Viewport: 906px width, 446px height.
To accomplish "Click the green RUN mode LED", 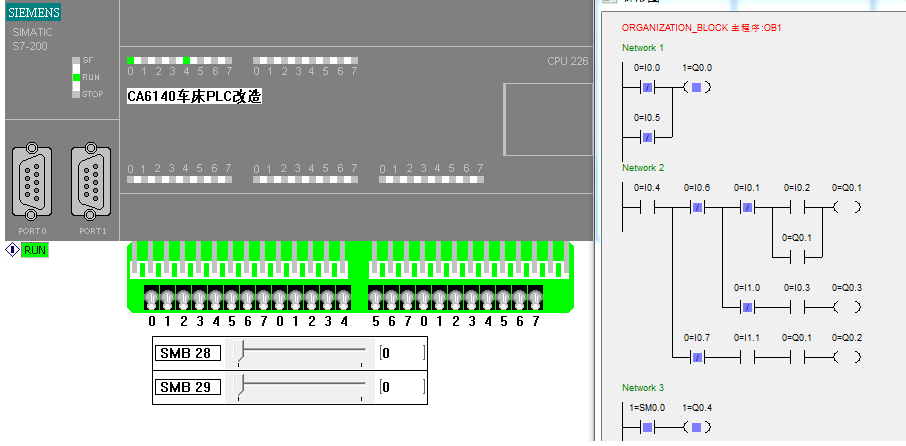I will point(76,77).
